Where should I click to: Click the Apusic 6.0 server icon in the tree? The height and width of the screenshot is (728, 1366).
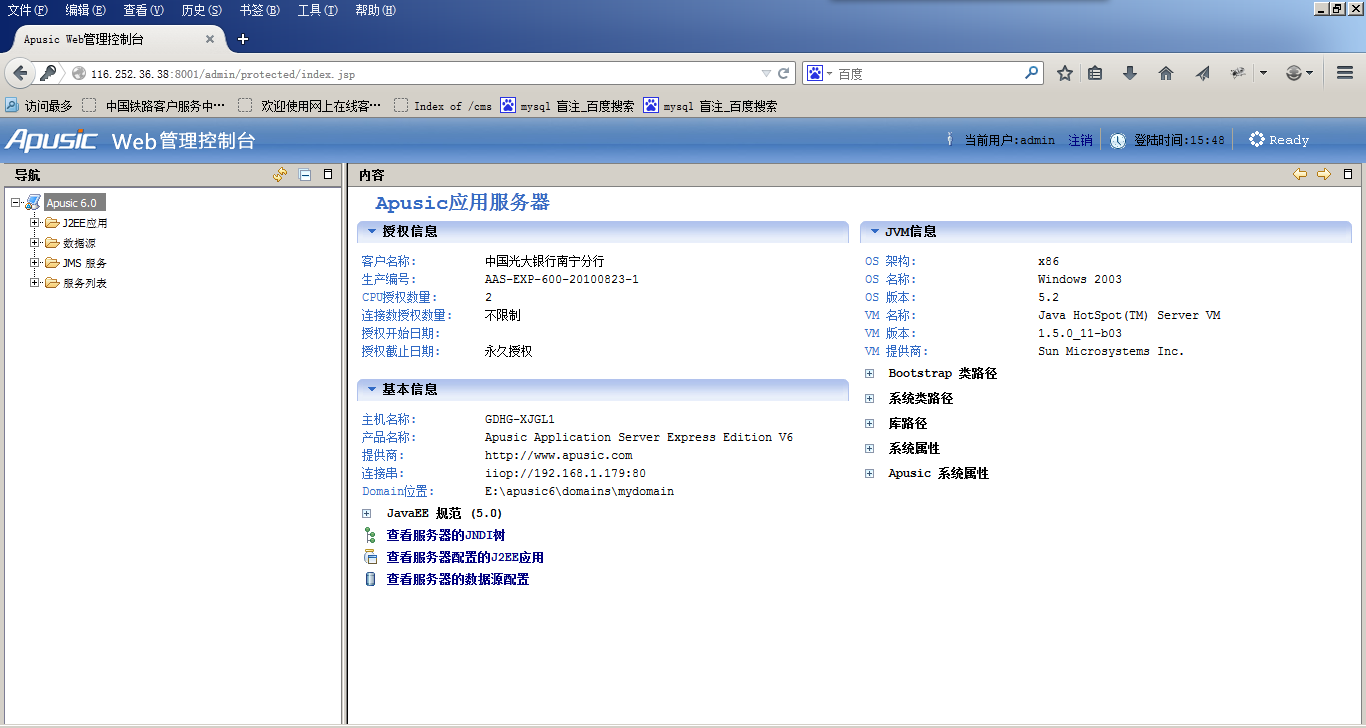pyautogui.click(x=33, y=203)
